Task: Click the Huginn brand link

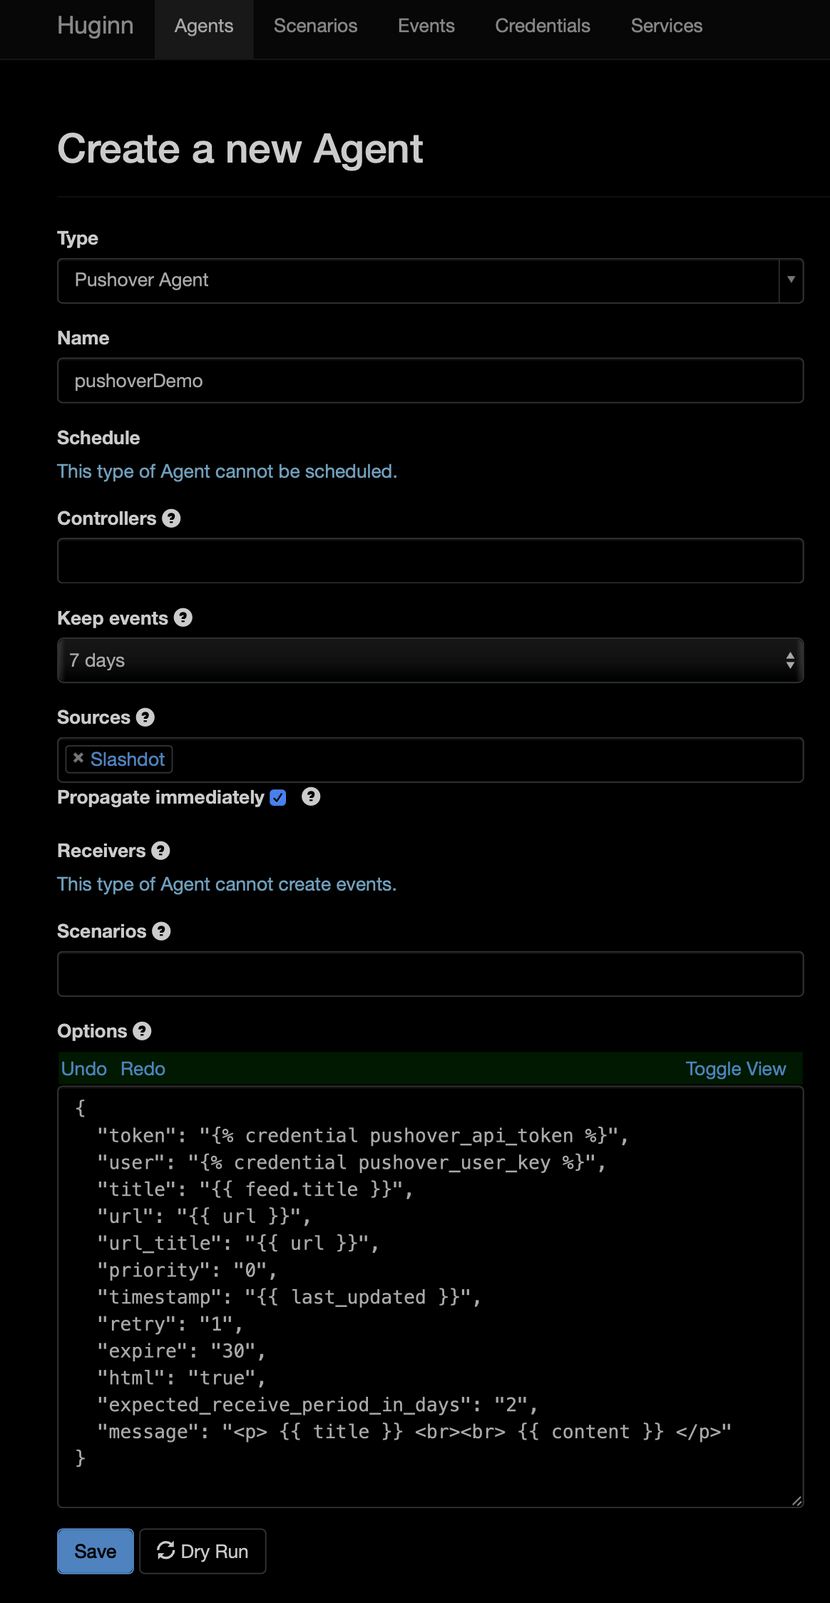Action: click(x=95, y=26)
